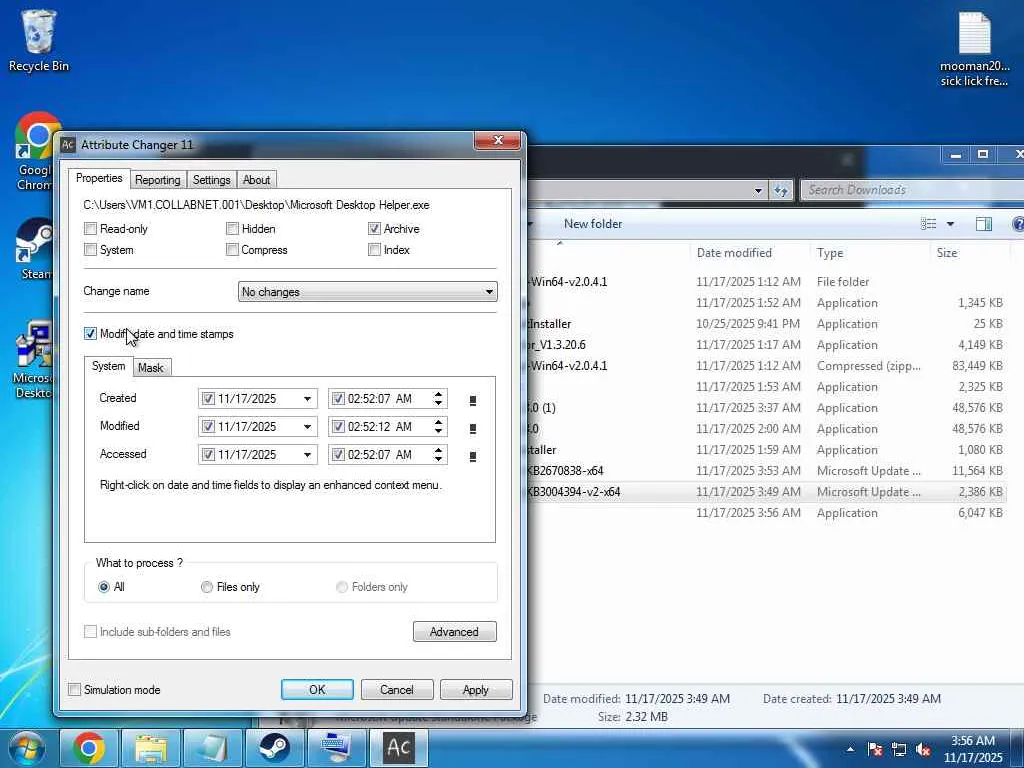
Task: Switch to the Properties tab
Action: 99,178
